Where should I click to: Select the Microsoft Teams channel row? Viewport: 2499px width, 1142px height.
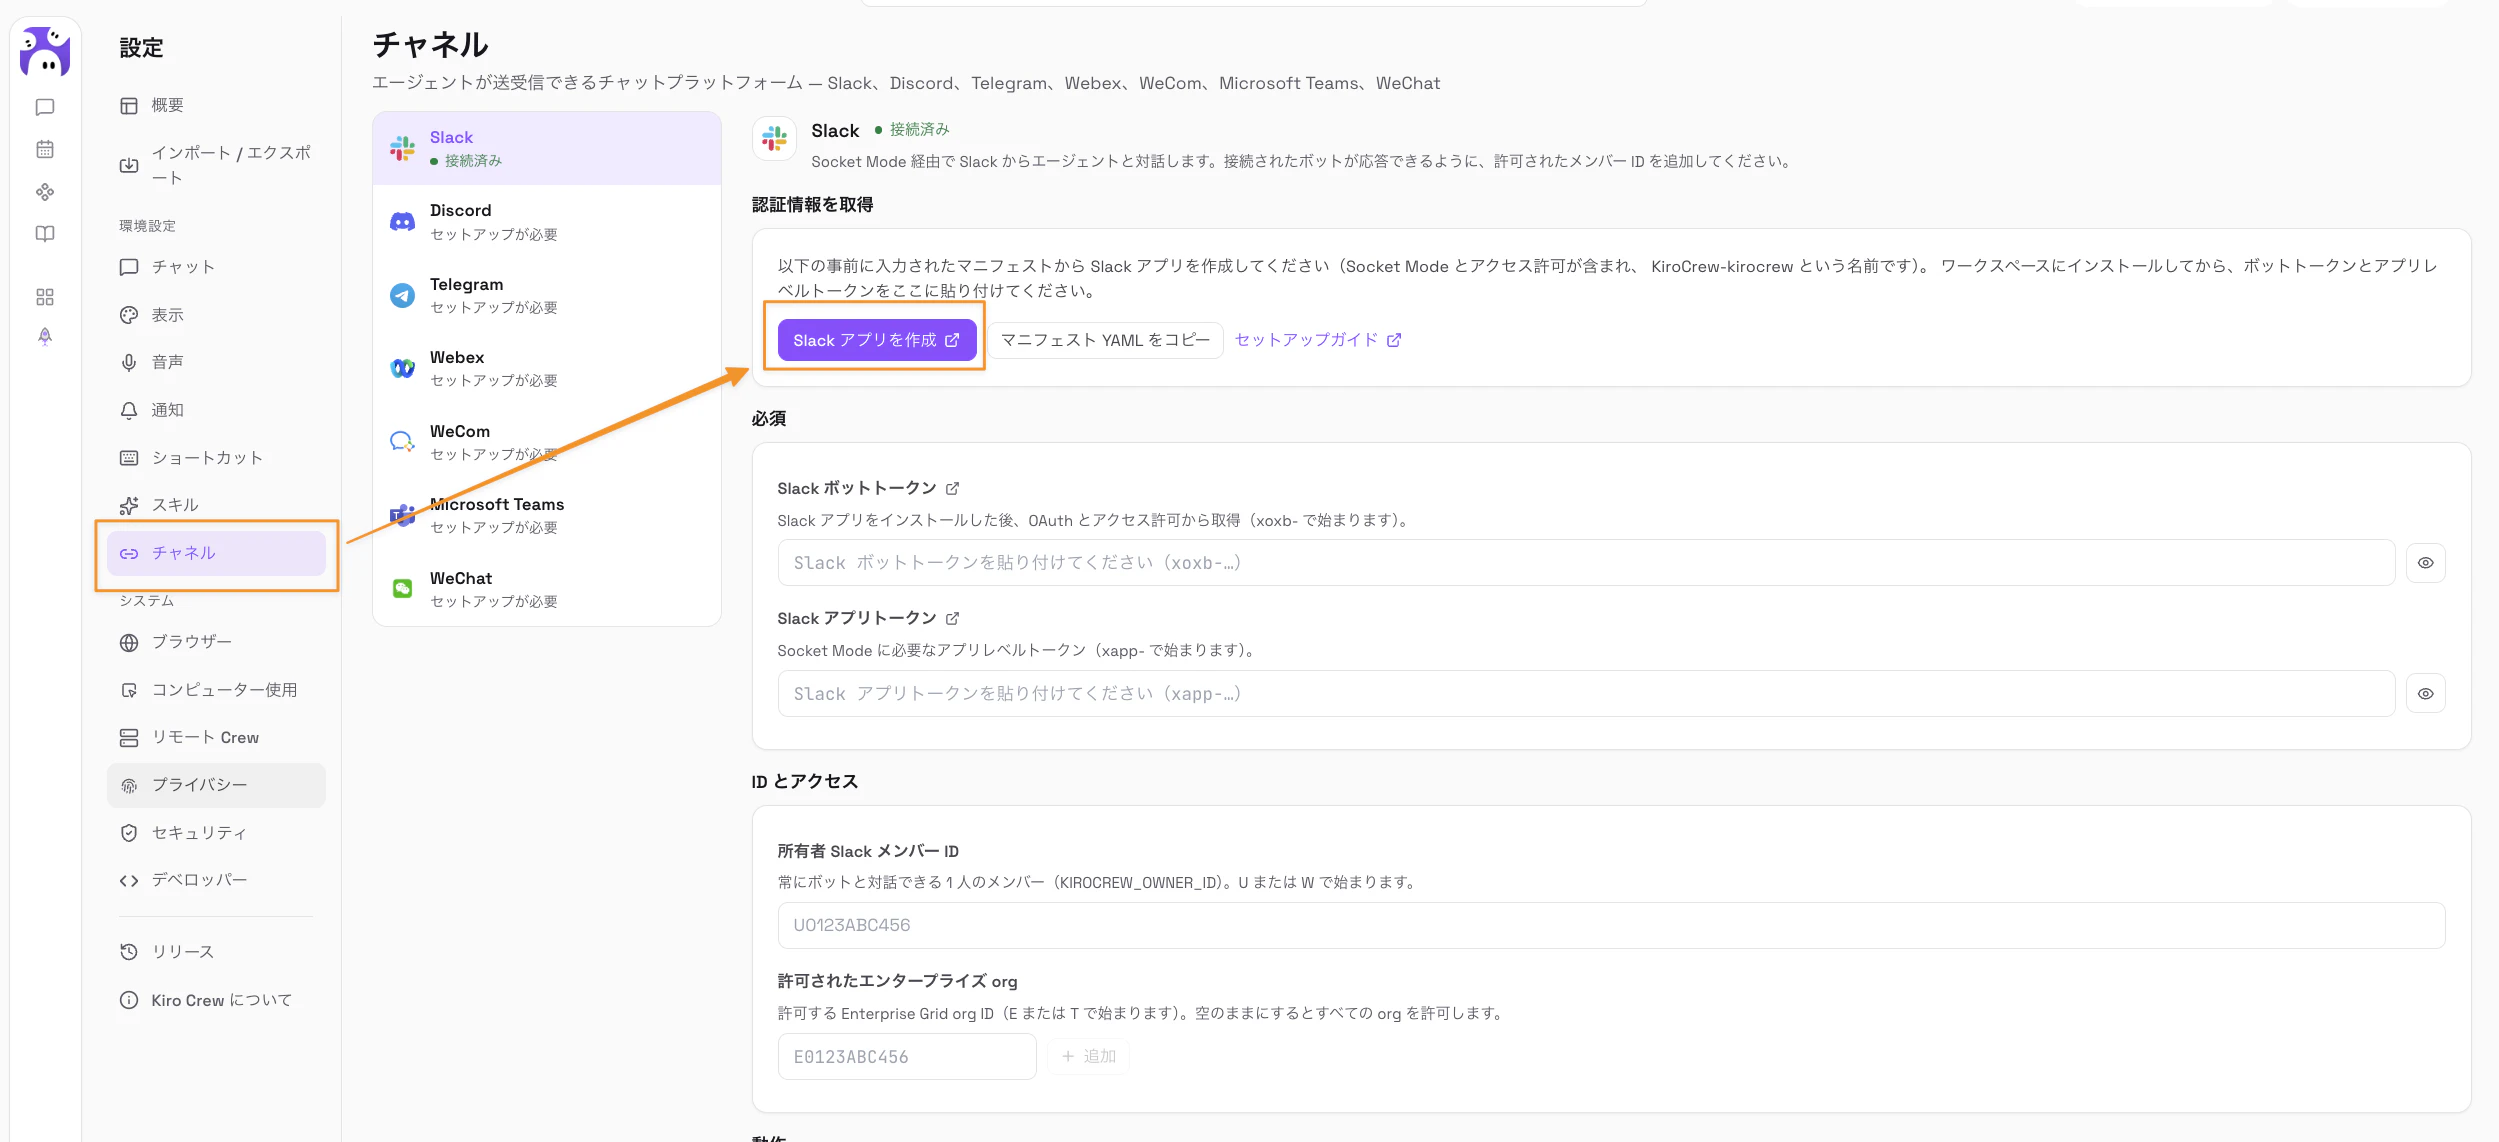coord(547,515)
